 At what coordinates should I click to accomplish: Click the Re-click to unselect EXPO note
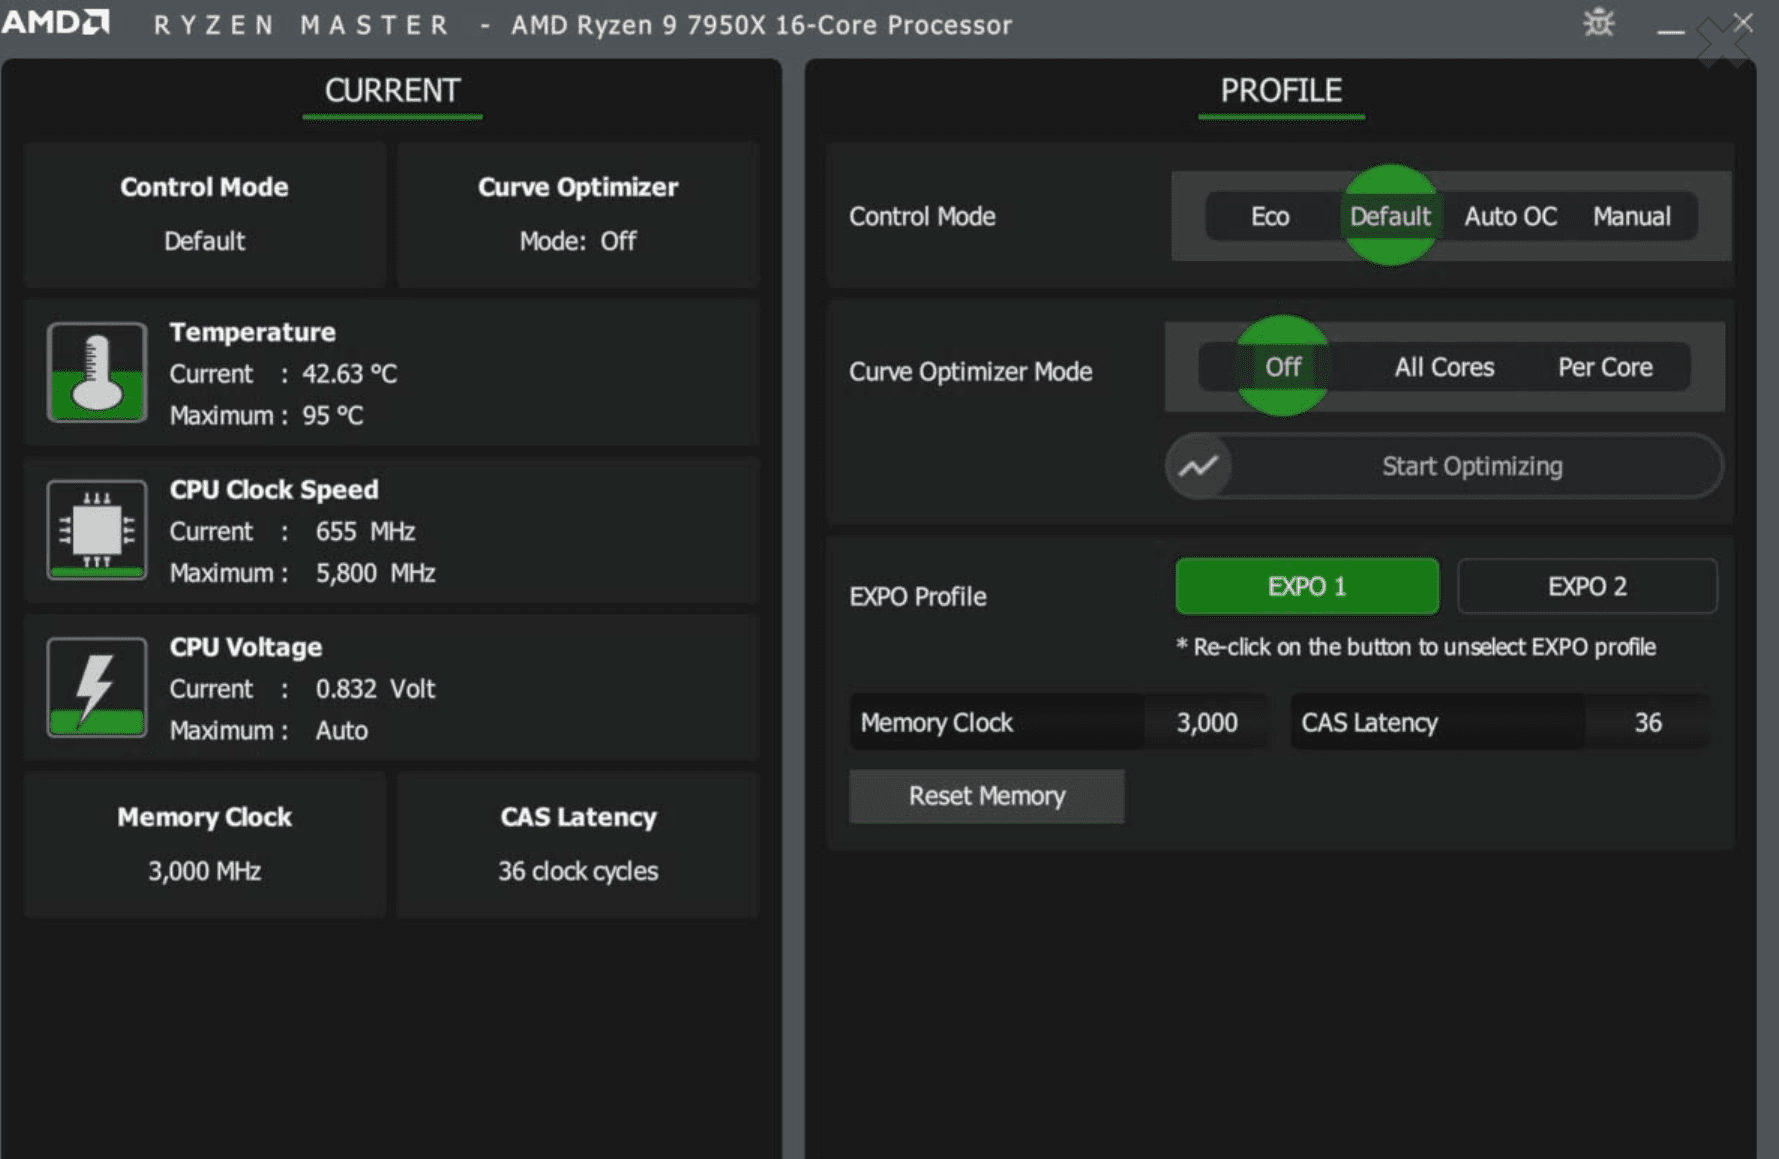(x=1415, y=647)
